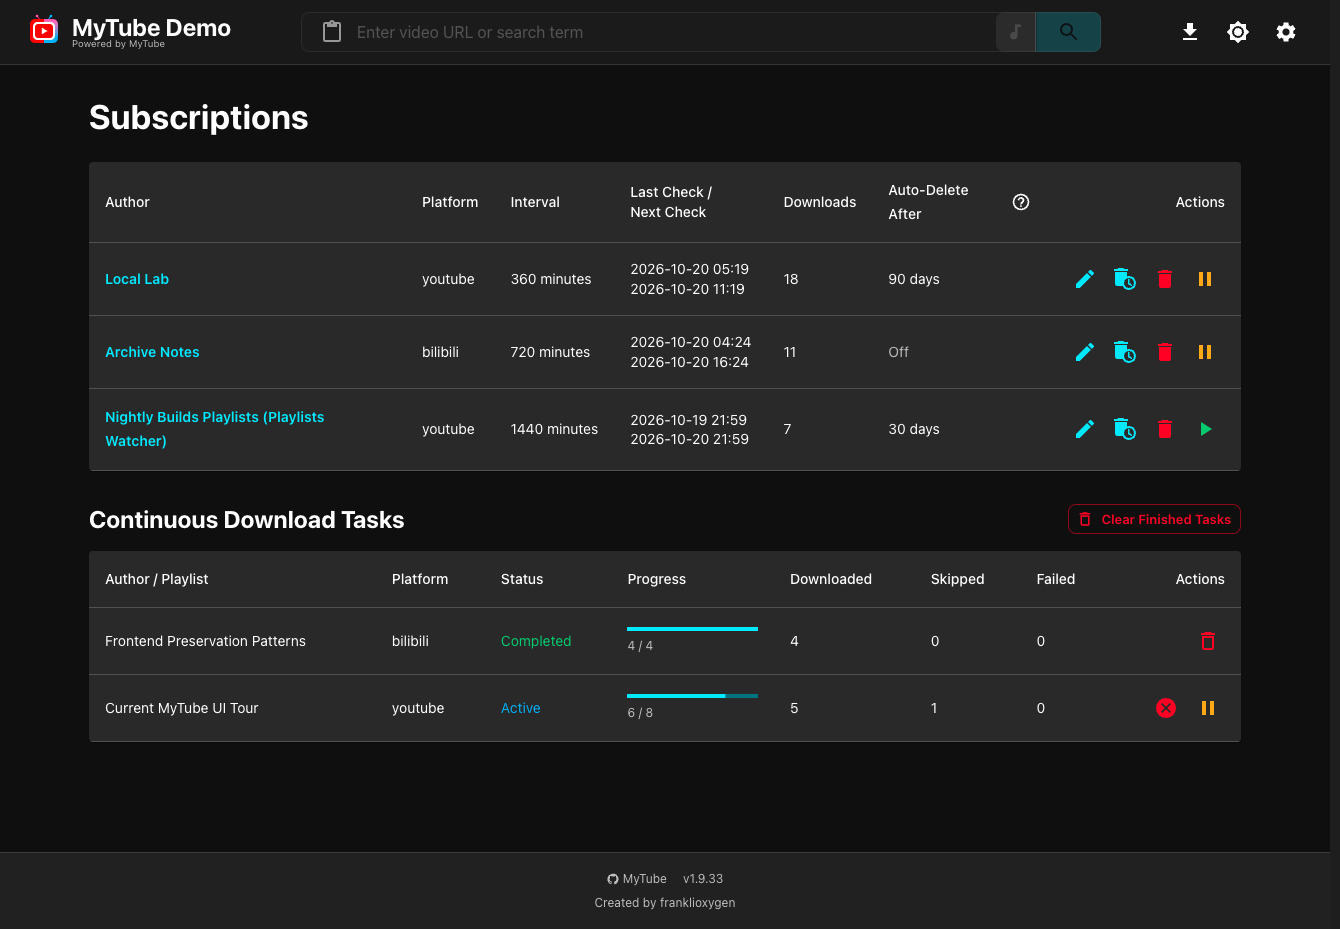Viewport: 1340px width, 929px height.
Task: Click the search magnifier button
Action: pos(1068,32)
